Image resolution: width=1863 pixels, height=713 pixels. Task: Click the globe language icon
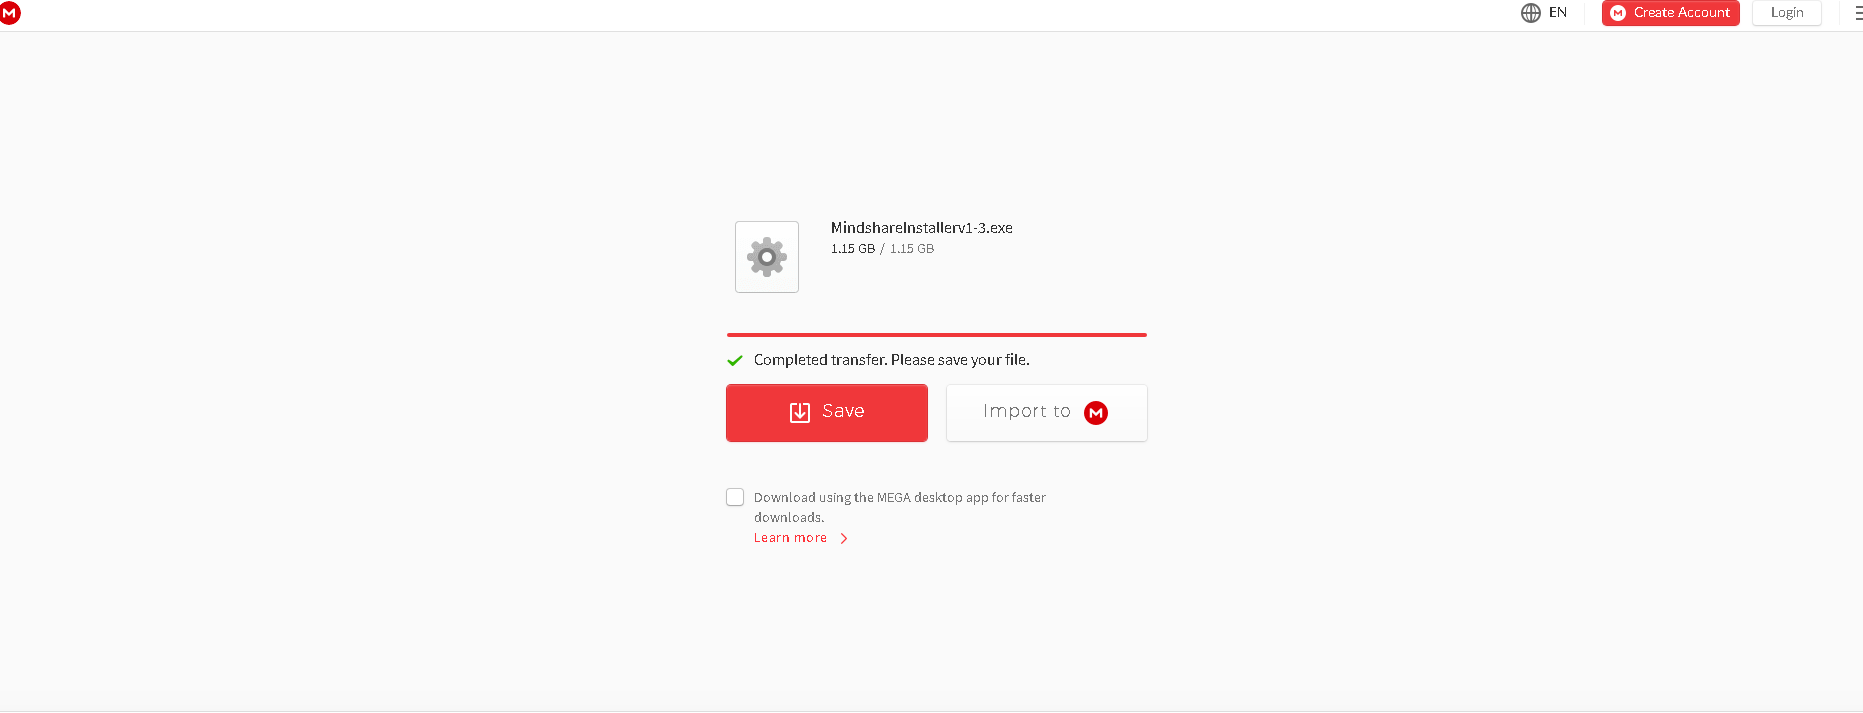click(1530, 13)
